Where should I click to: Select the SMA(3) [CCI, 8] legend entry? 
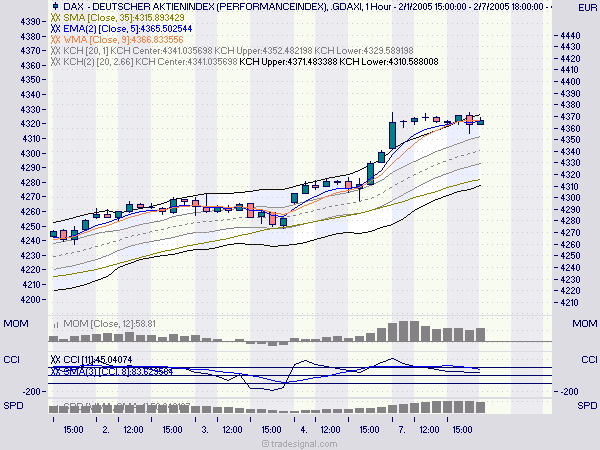[x=118, y=371]
